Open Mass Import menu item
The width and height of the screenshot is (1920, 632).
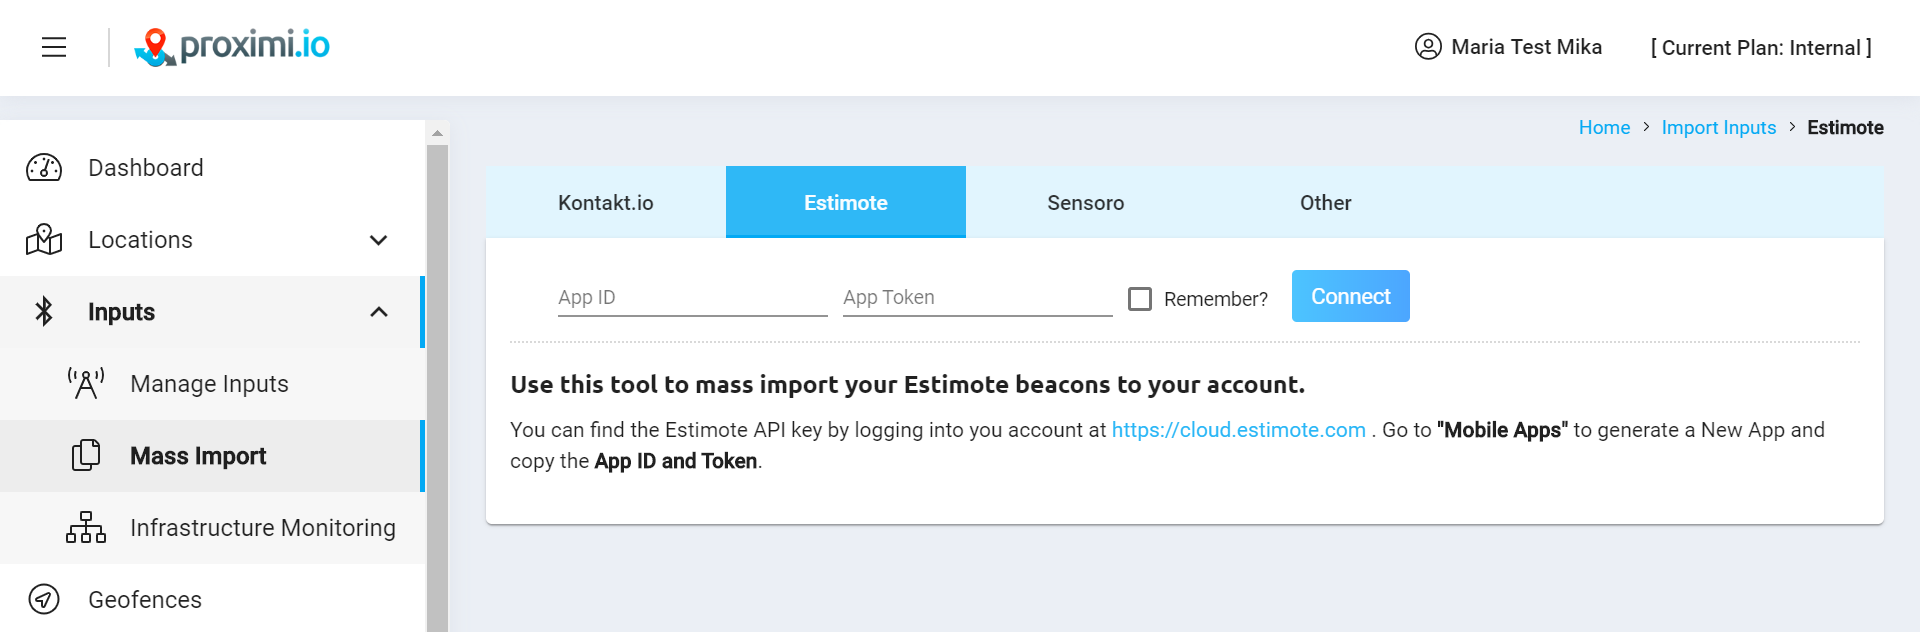(x=212, y=456)
